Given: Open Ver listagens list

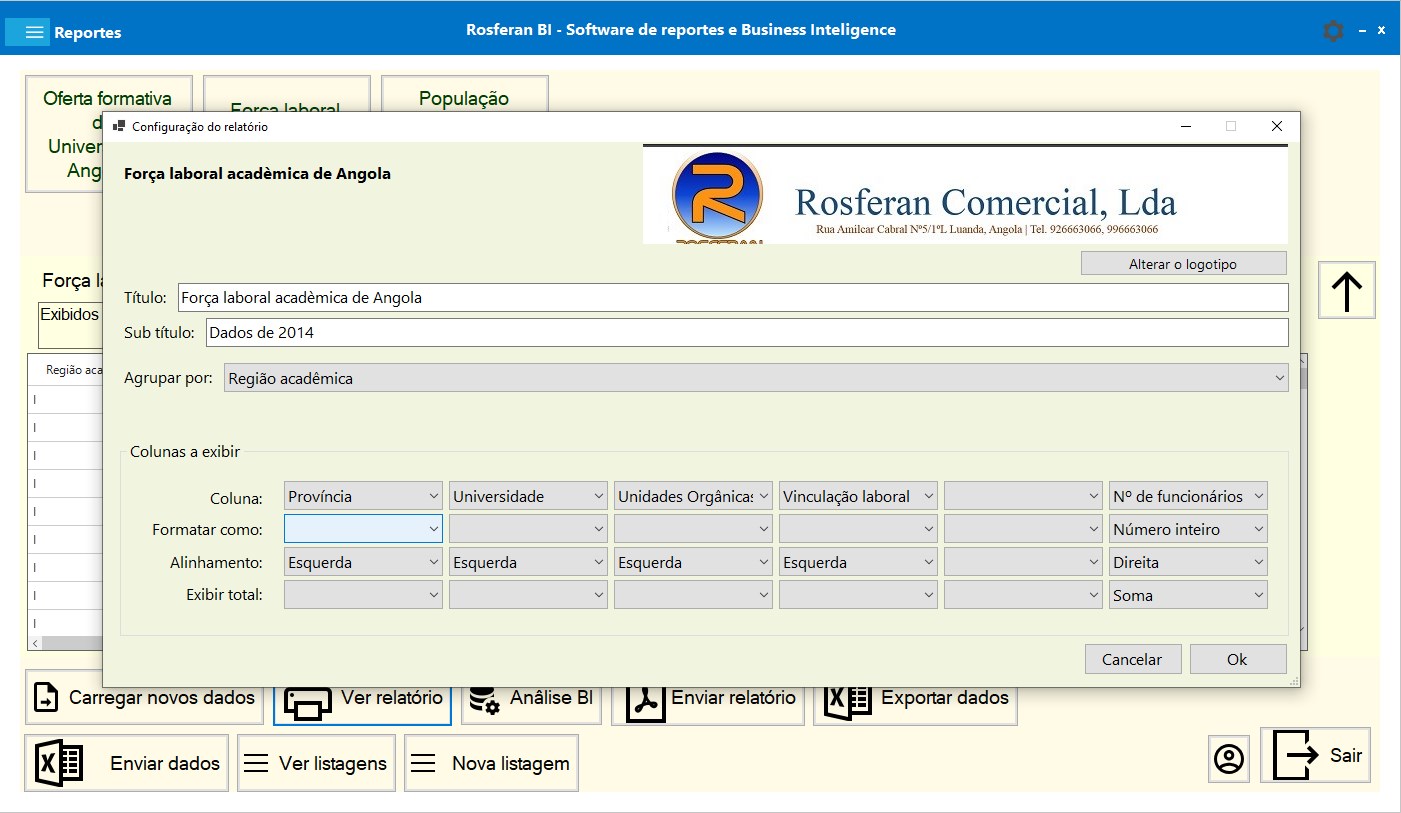Looking at the screenshot, I should (x=316, y=763).
